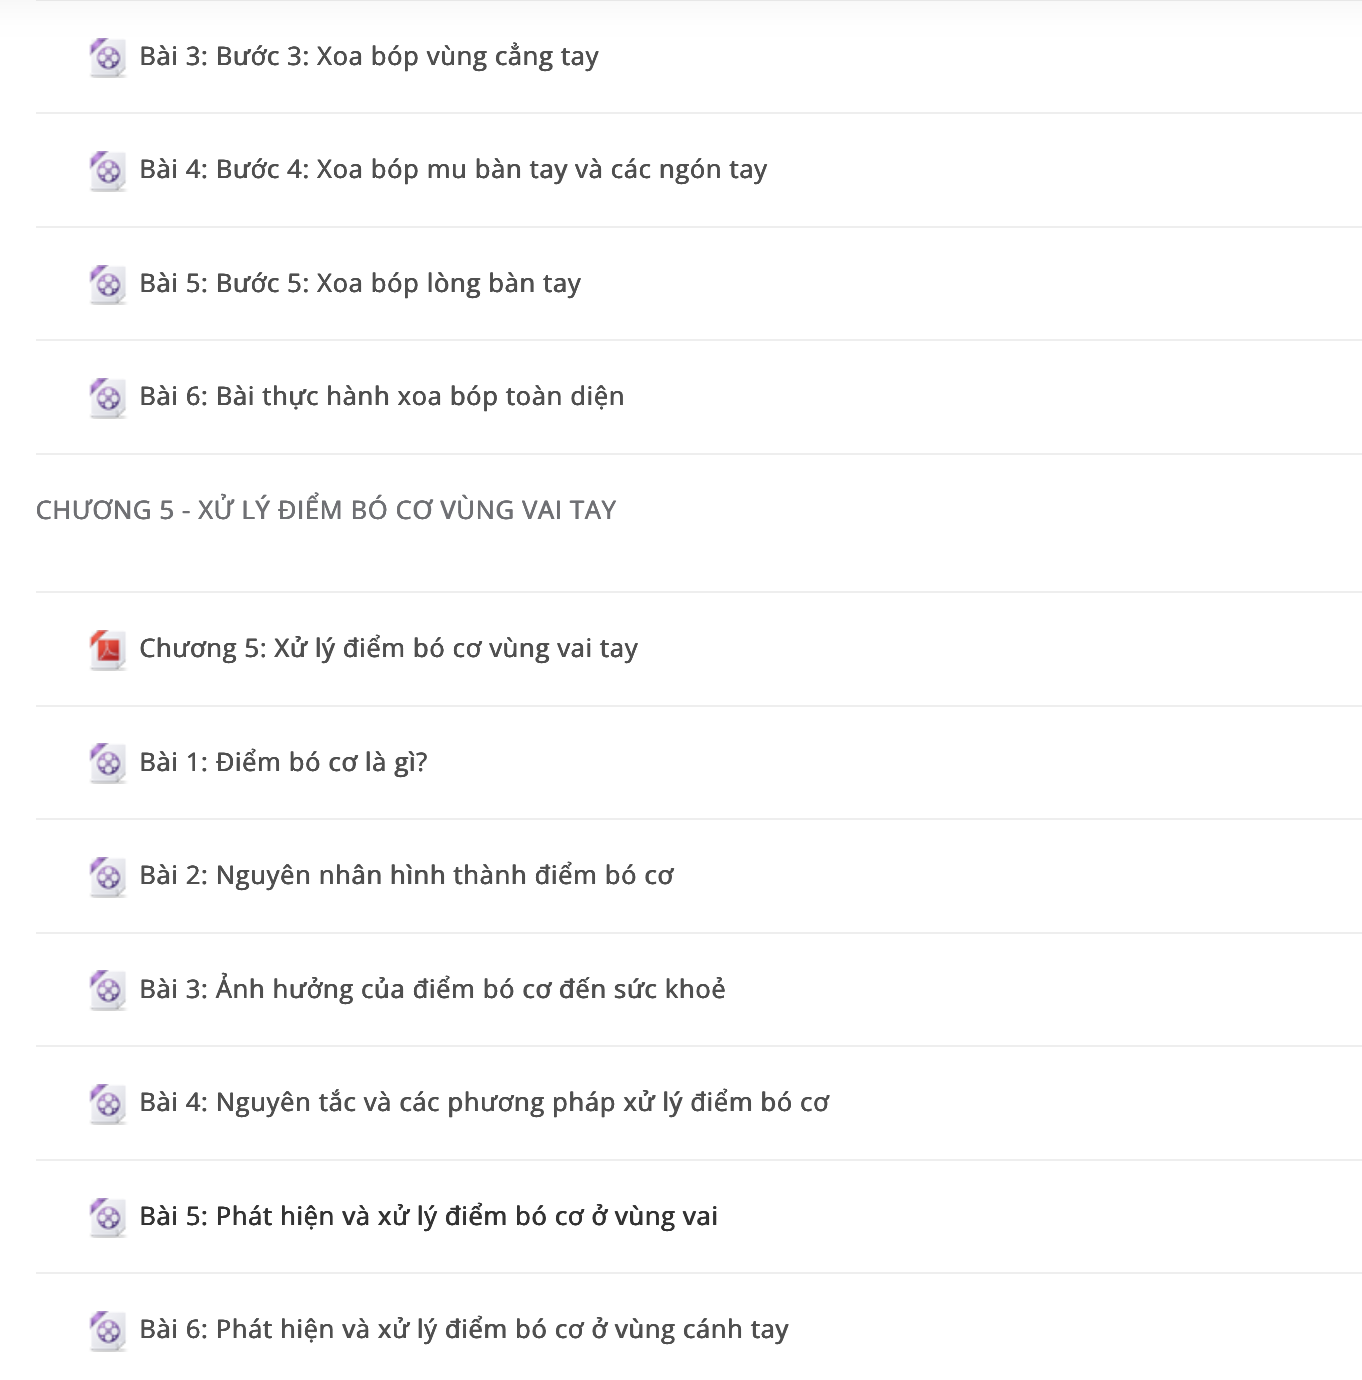Click video icon for Ảnh hưởng của điểm bó cơ
The height and width of the screenshot is (1380, 1362).
point(107,990)
